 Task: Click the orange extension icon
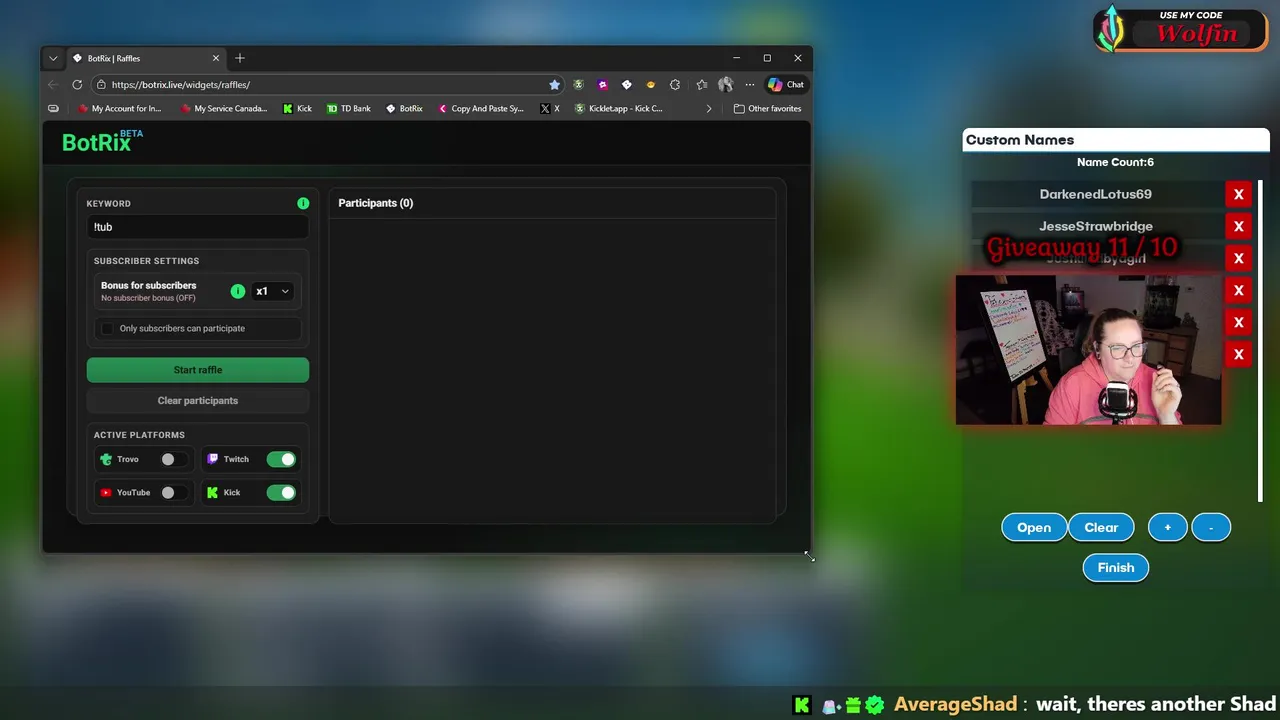(651, 84)
